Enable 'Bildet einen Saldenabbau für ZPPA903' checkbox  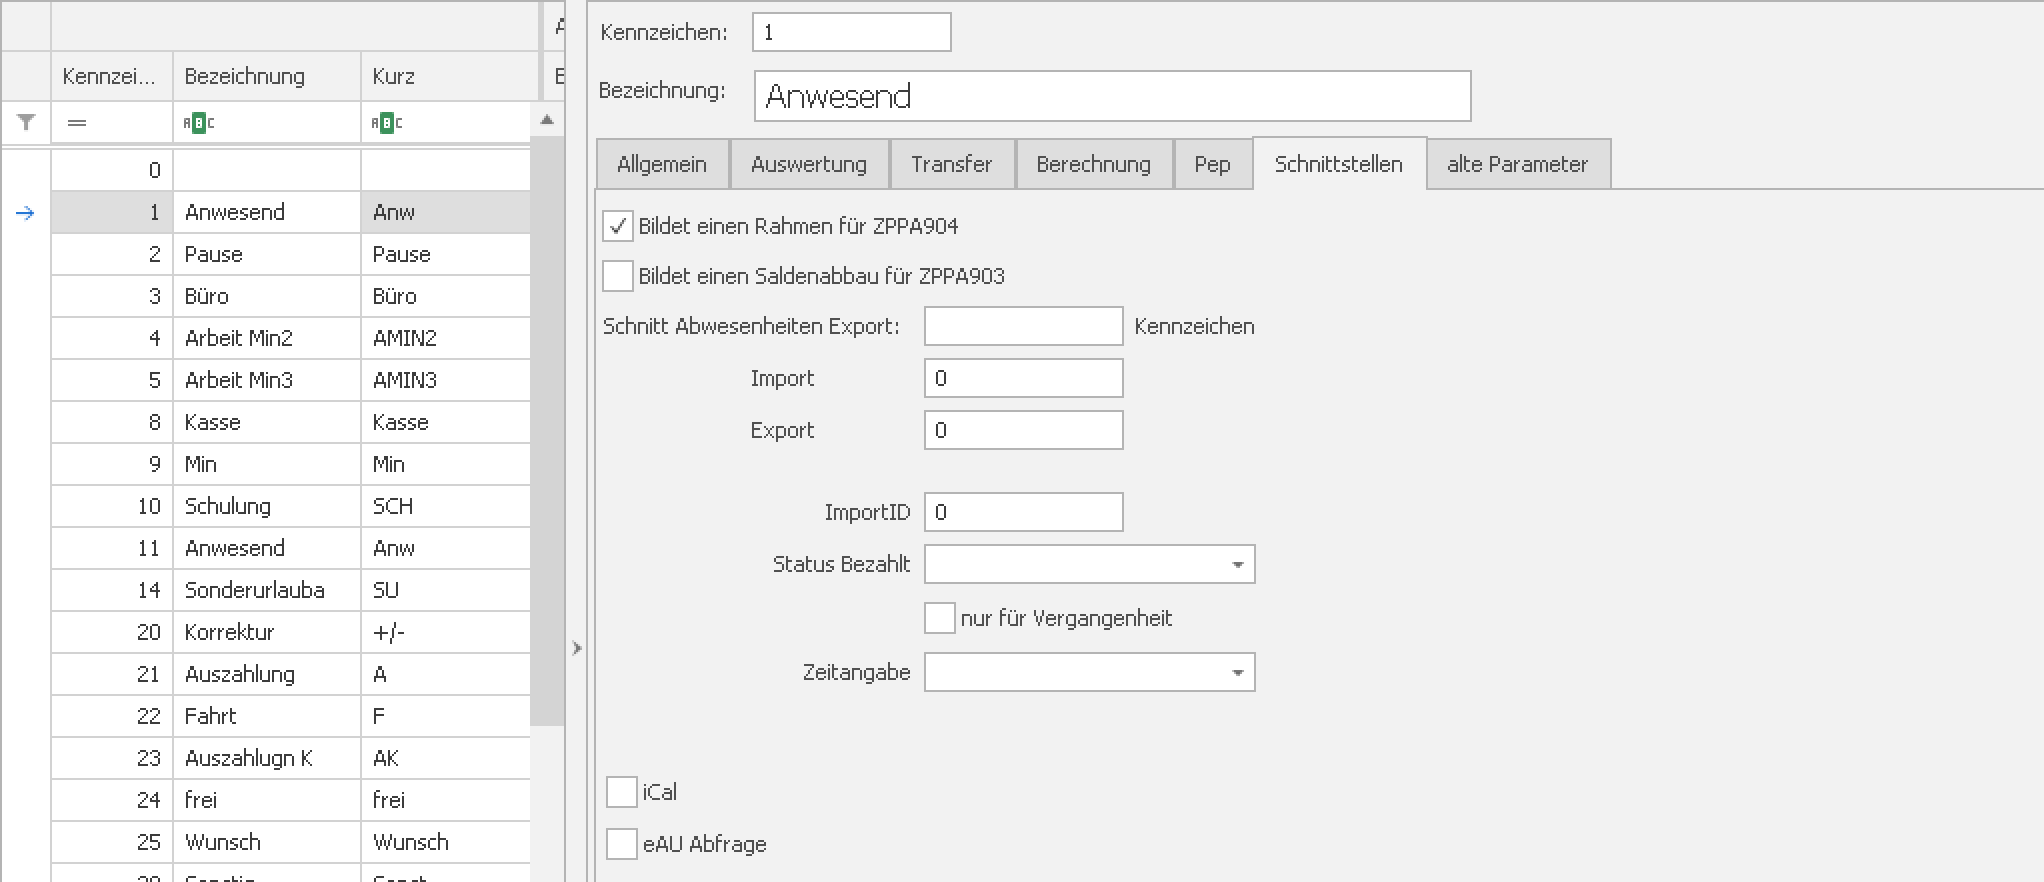pyautogui.click(x=618, y=276)
